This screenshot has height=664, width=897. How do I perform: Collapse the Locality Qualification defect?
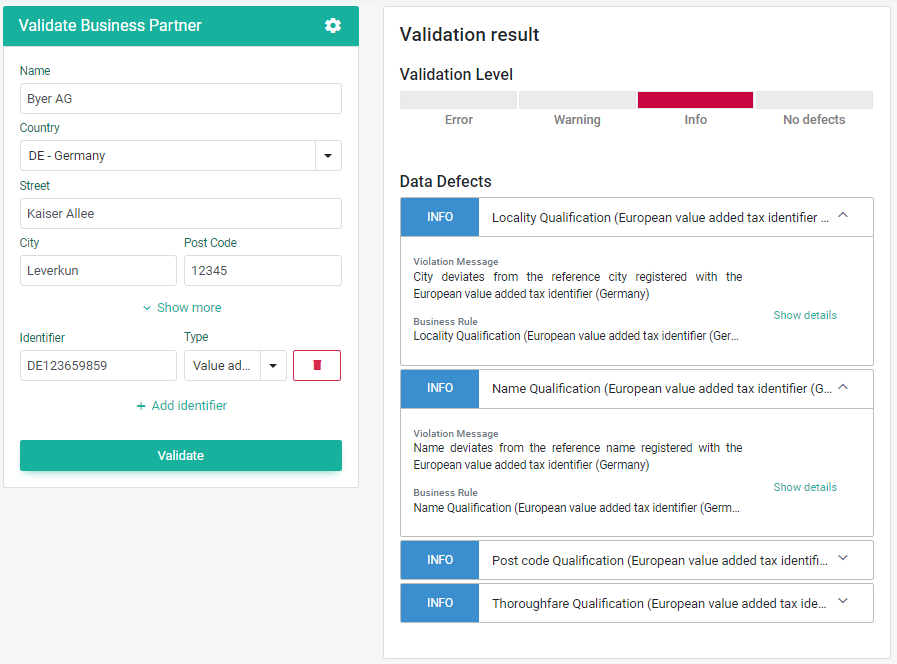842,216
